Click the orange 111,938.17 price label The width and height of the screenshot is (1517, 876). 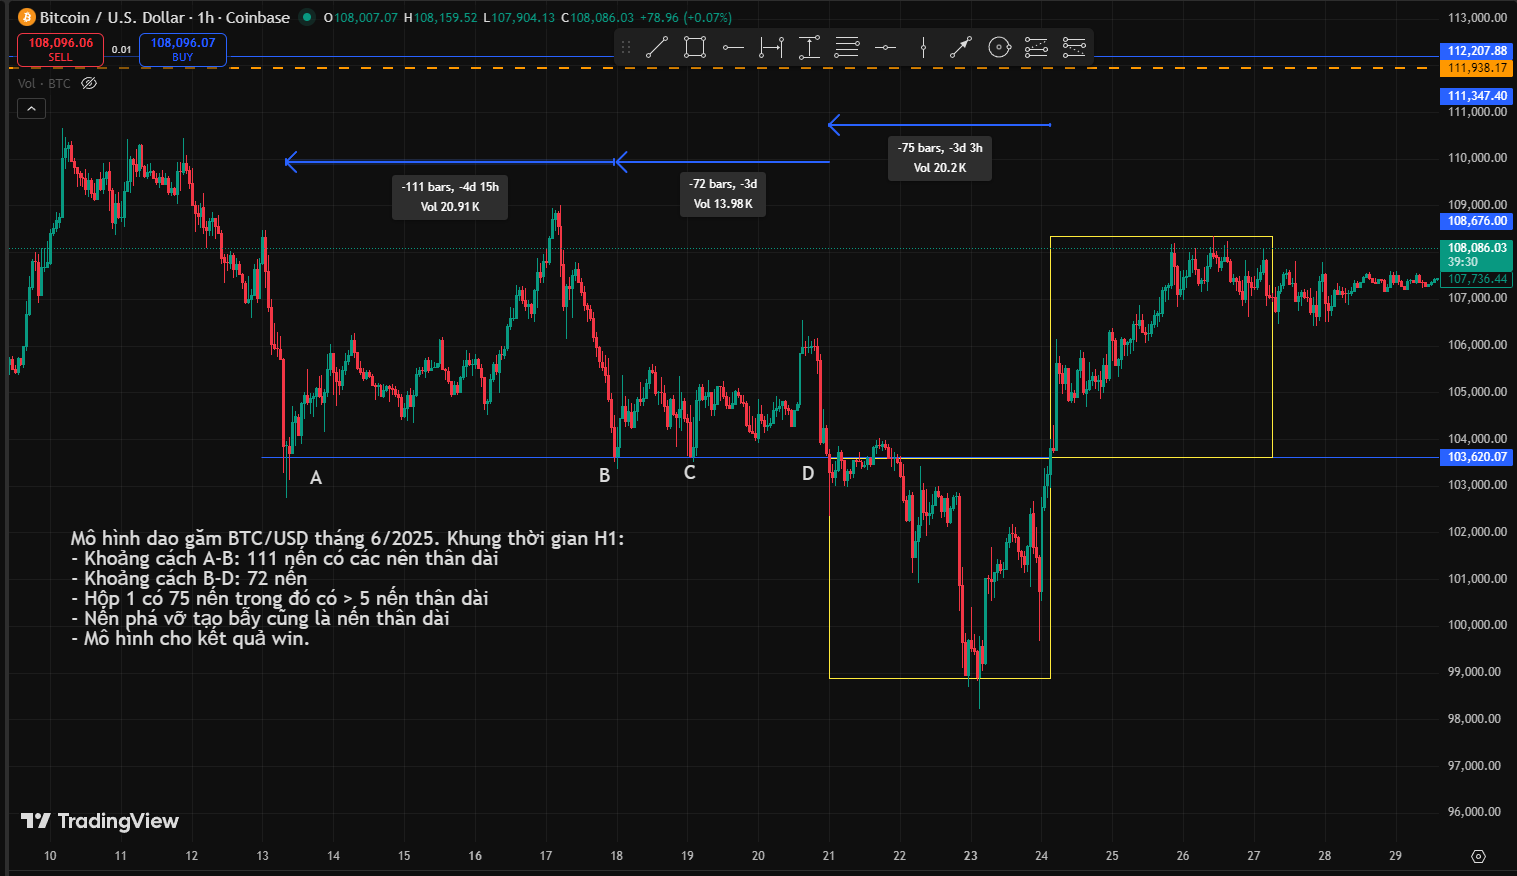click(x=1477, y=68)
